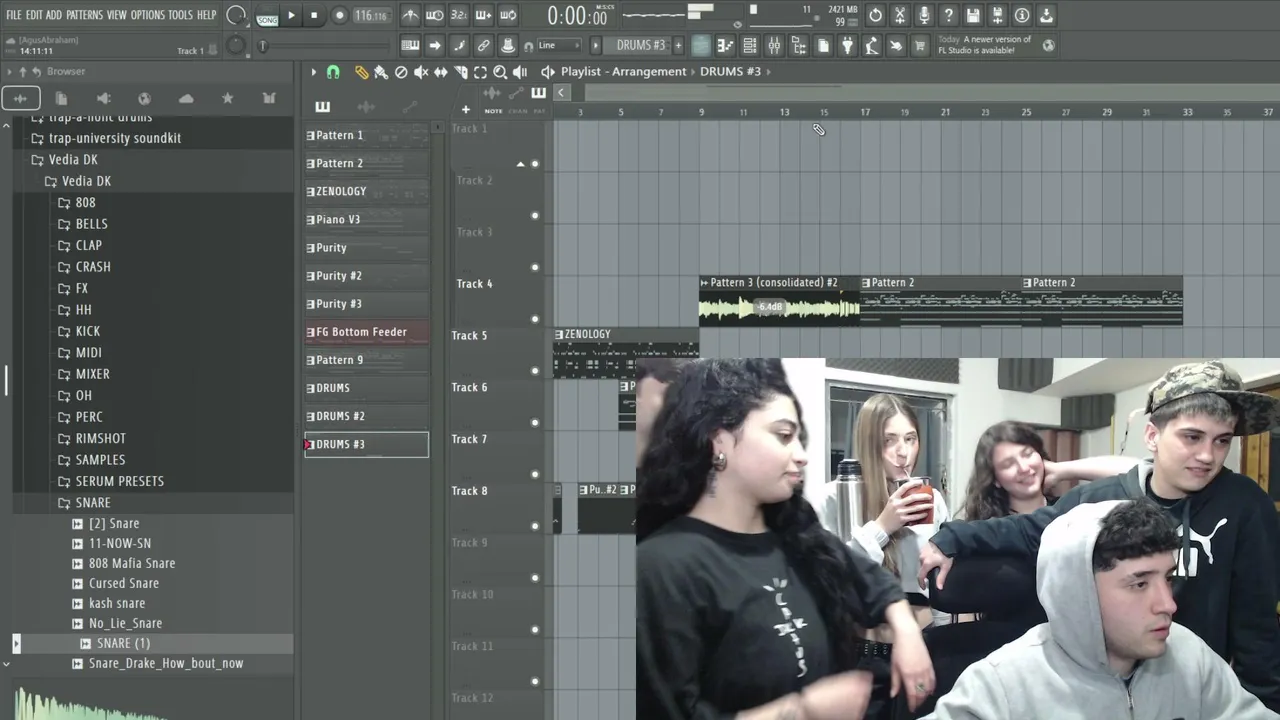The width and height of the screenshot is (1280, 720).
Task: Select the 808 Mafia Snare sample
Action: pos(132,563)
